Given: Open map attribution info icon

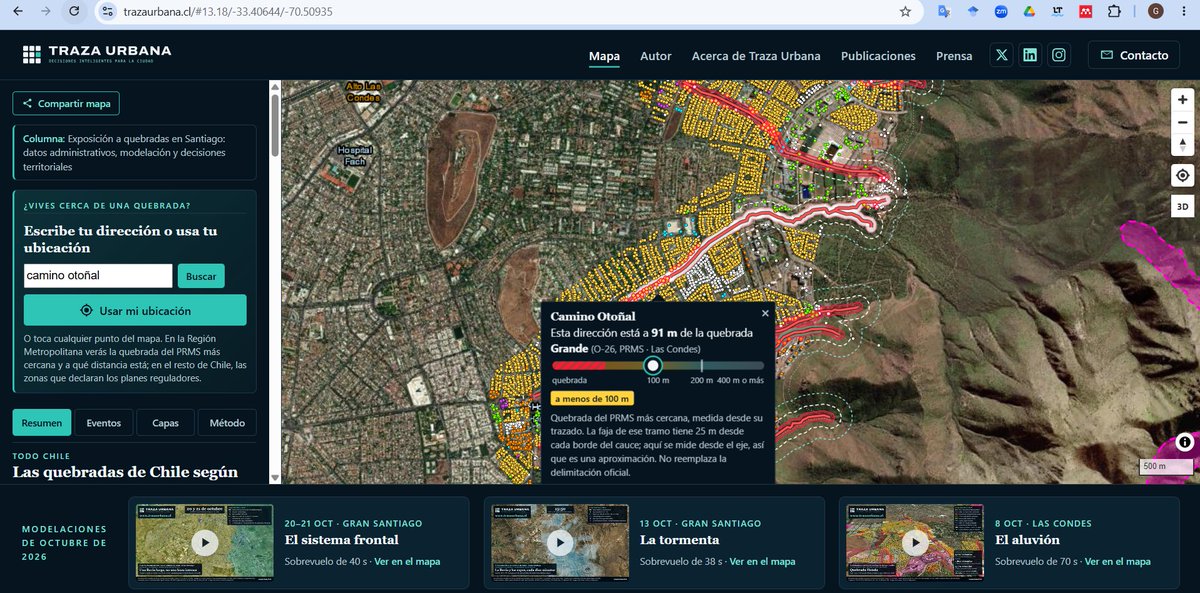Looking at the screenshot, I should (x=1184, y=442).
